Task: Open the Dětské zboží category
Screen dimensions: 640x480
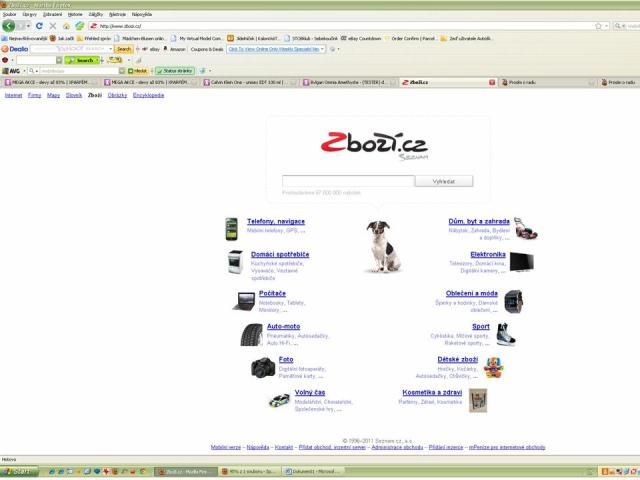Action: click(x=458, y=360)
